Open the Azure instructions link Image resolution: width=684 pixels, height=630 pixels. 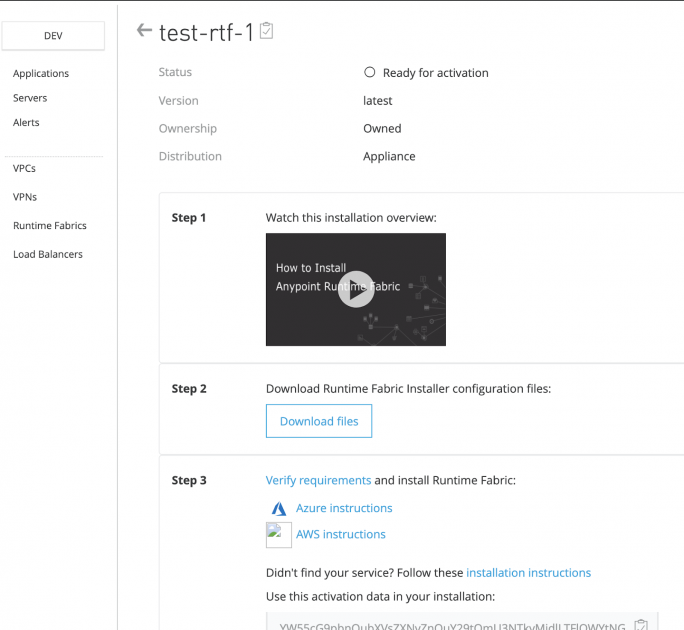[x=344, y=508]
